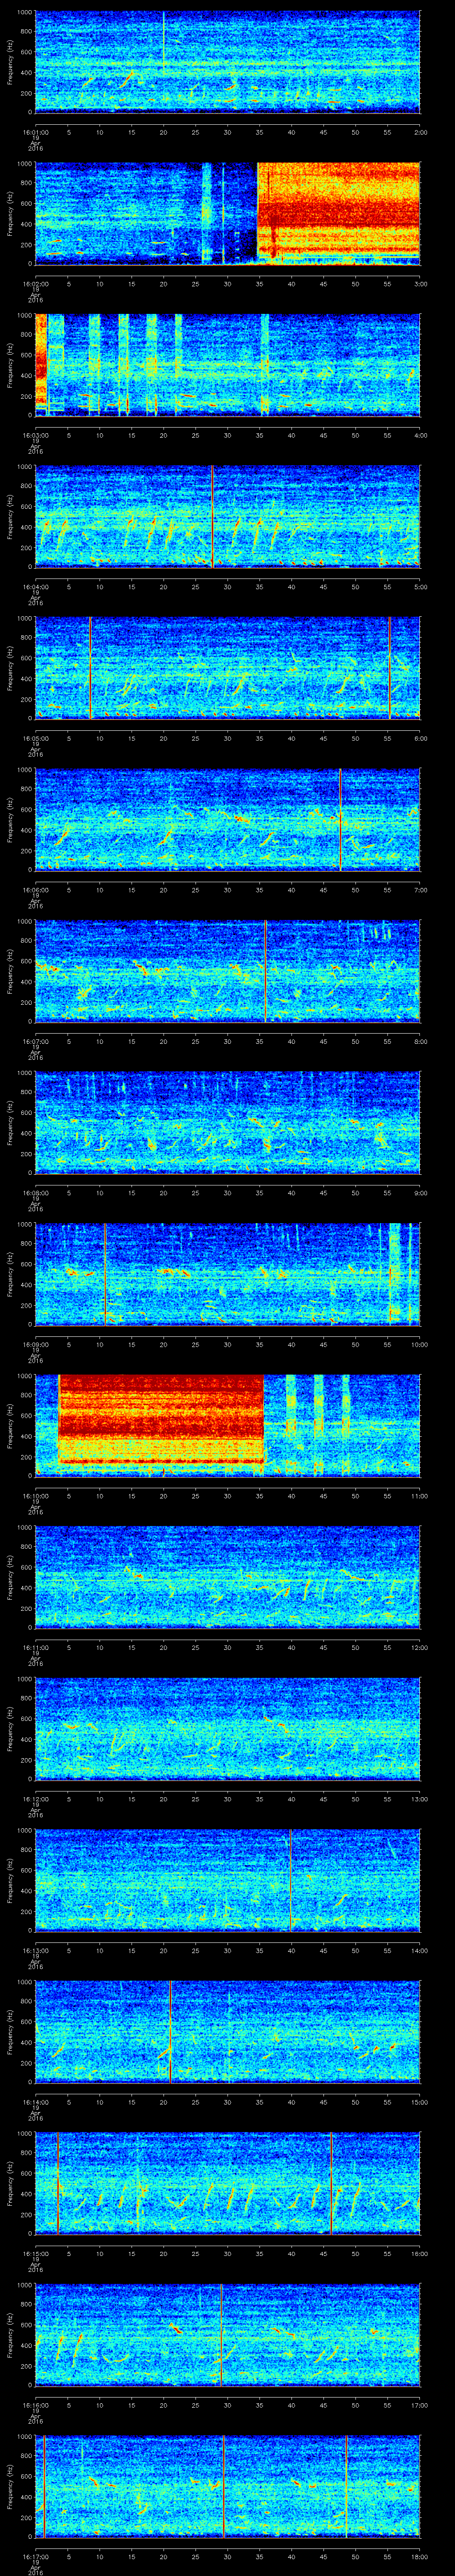455x2576 pixels.
Task: Open the spectrogram panel starting at 16:11:00
Action: point(227,1577)
